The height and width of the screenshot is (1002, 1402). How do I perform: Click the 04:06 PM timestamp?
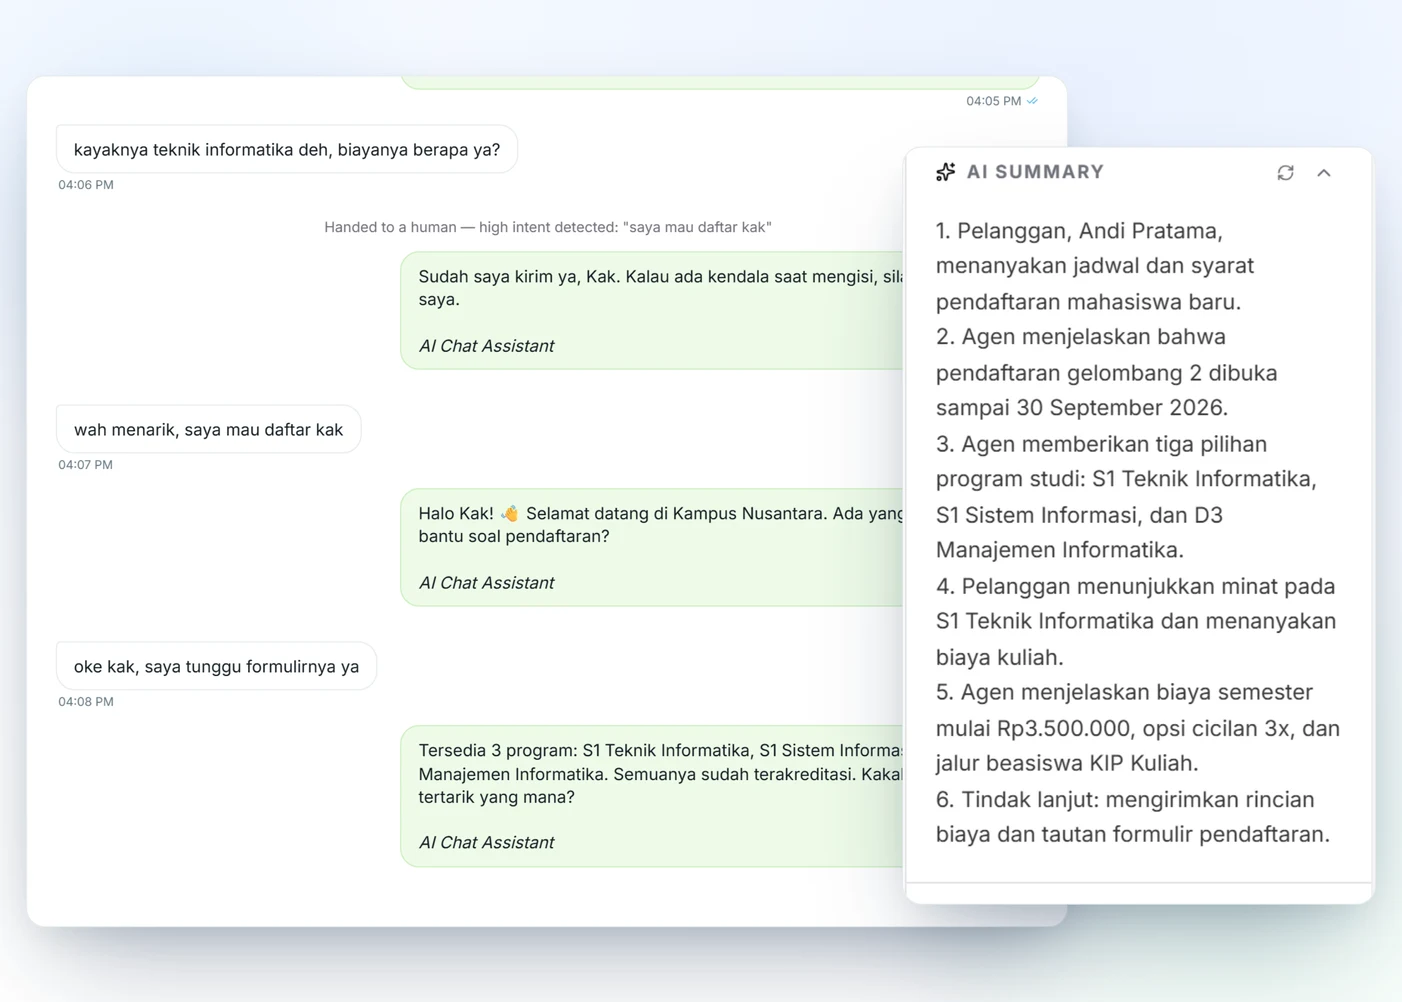(x=86, y=185)
